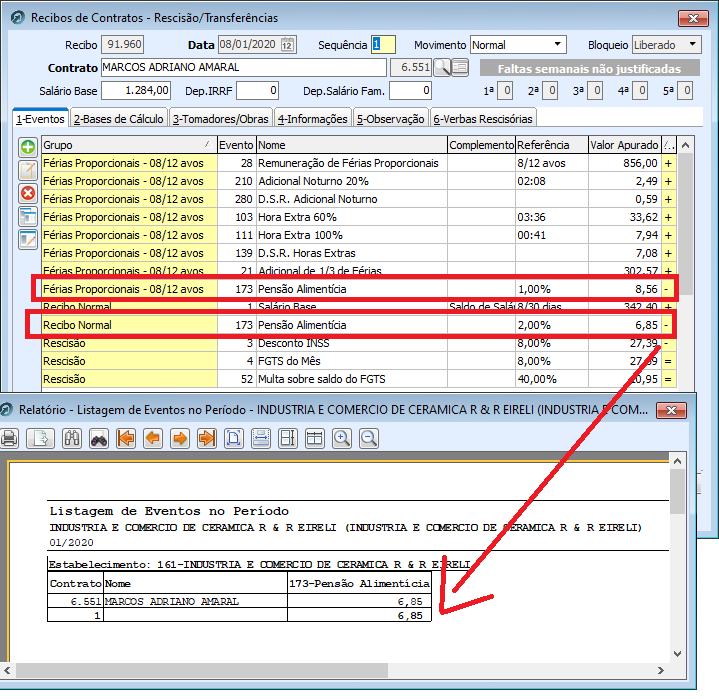719x699 pixels.
Task: Switch to the 2-Bases de Cálculo tab
Action: 118,119
